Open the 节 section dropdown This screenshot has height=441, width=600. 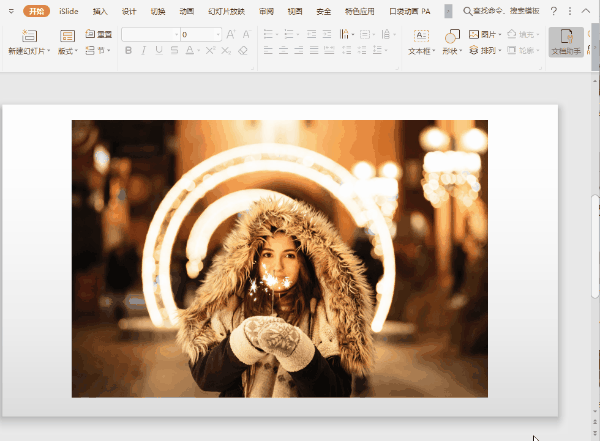pyautogui.click(x=109, y=51)
